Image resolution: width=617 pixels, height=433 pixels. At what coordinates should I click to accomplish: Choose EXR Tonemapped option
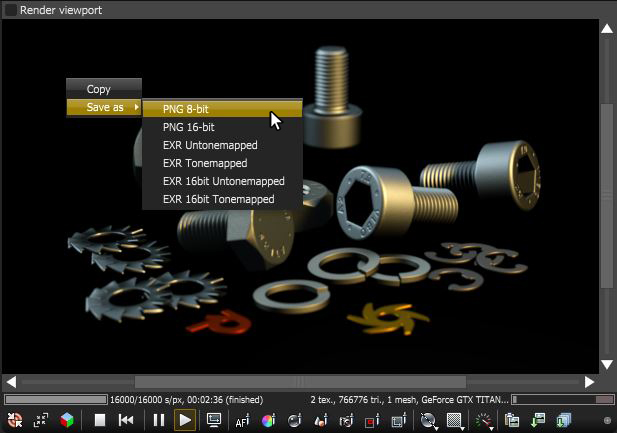point(222,163)
